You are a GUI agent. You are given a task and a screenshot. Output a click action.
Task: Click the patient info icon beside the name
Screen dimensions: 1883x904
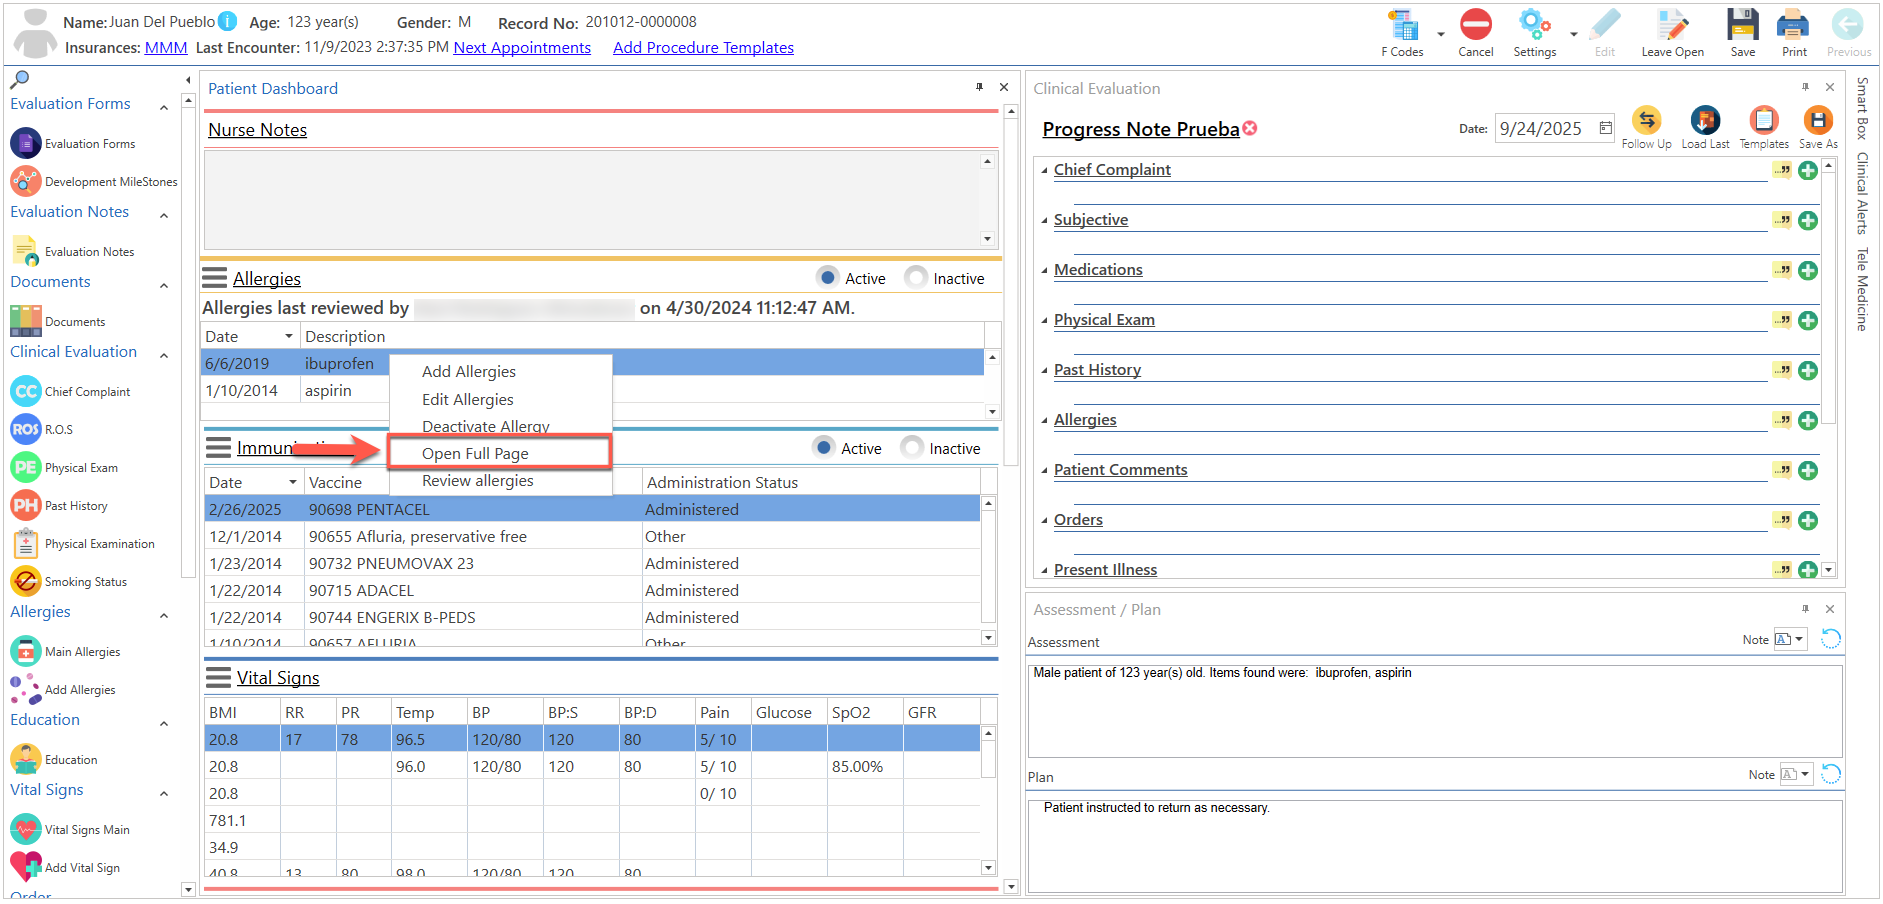(x=228, y=21)
